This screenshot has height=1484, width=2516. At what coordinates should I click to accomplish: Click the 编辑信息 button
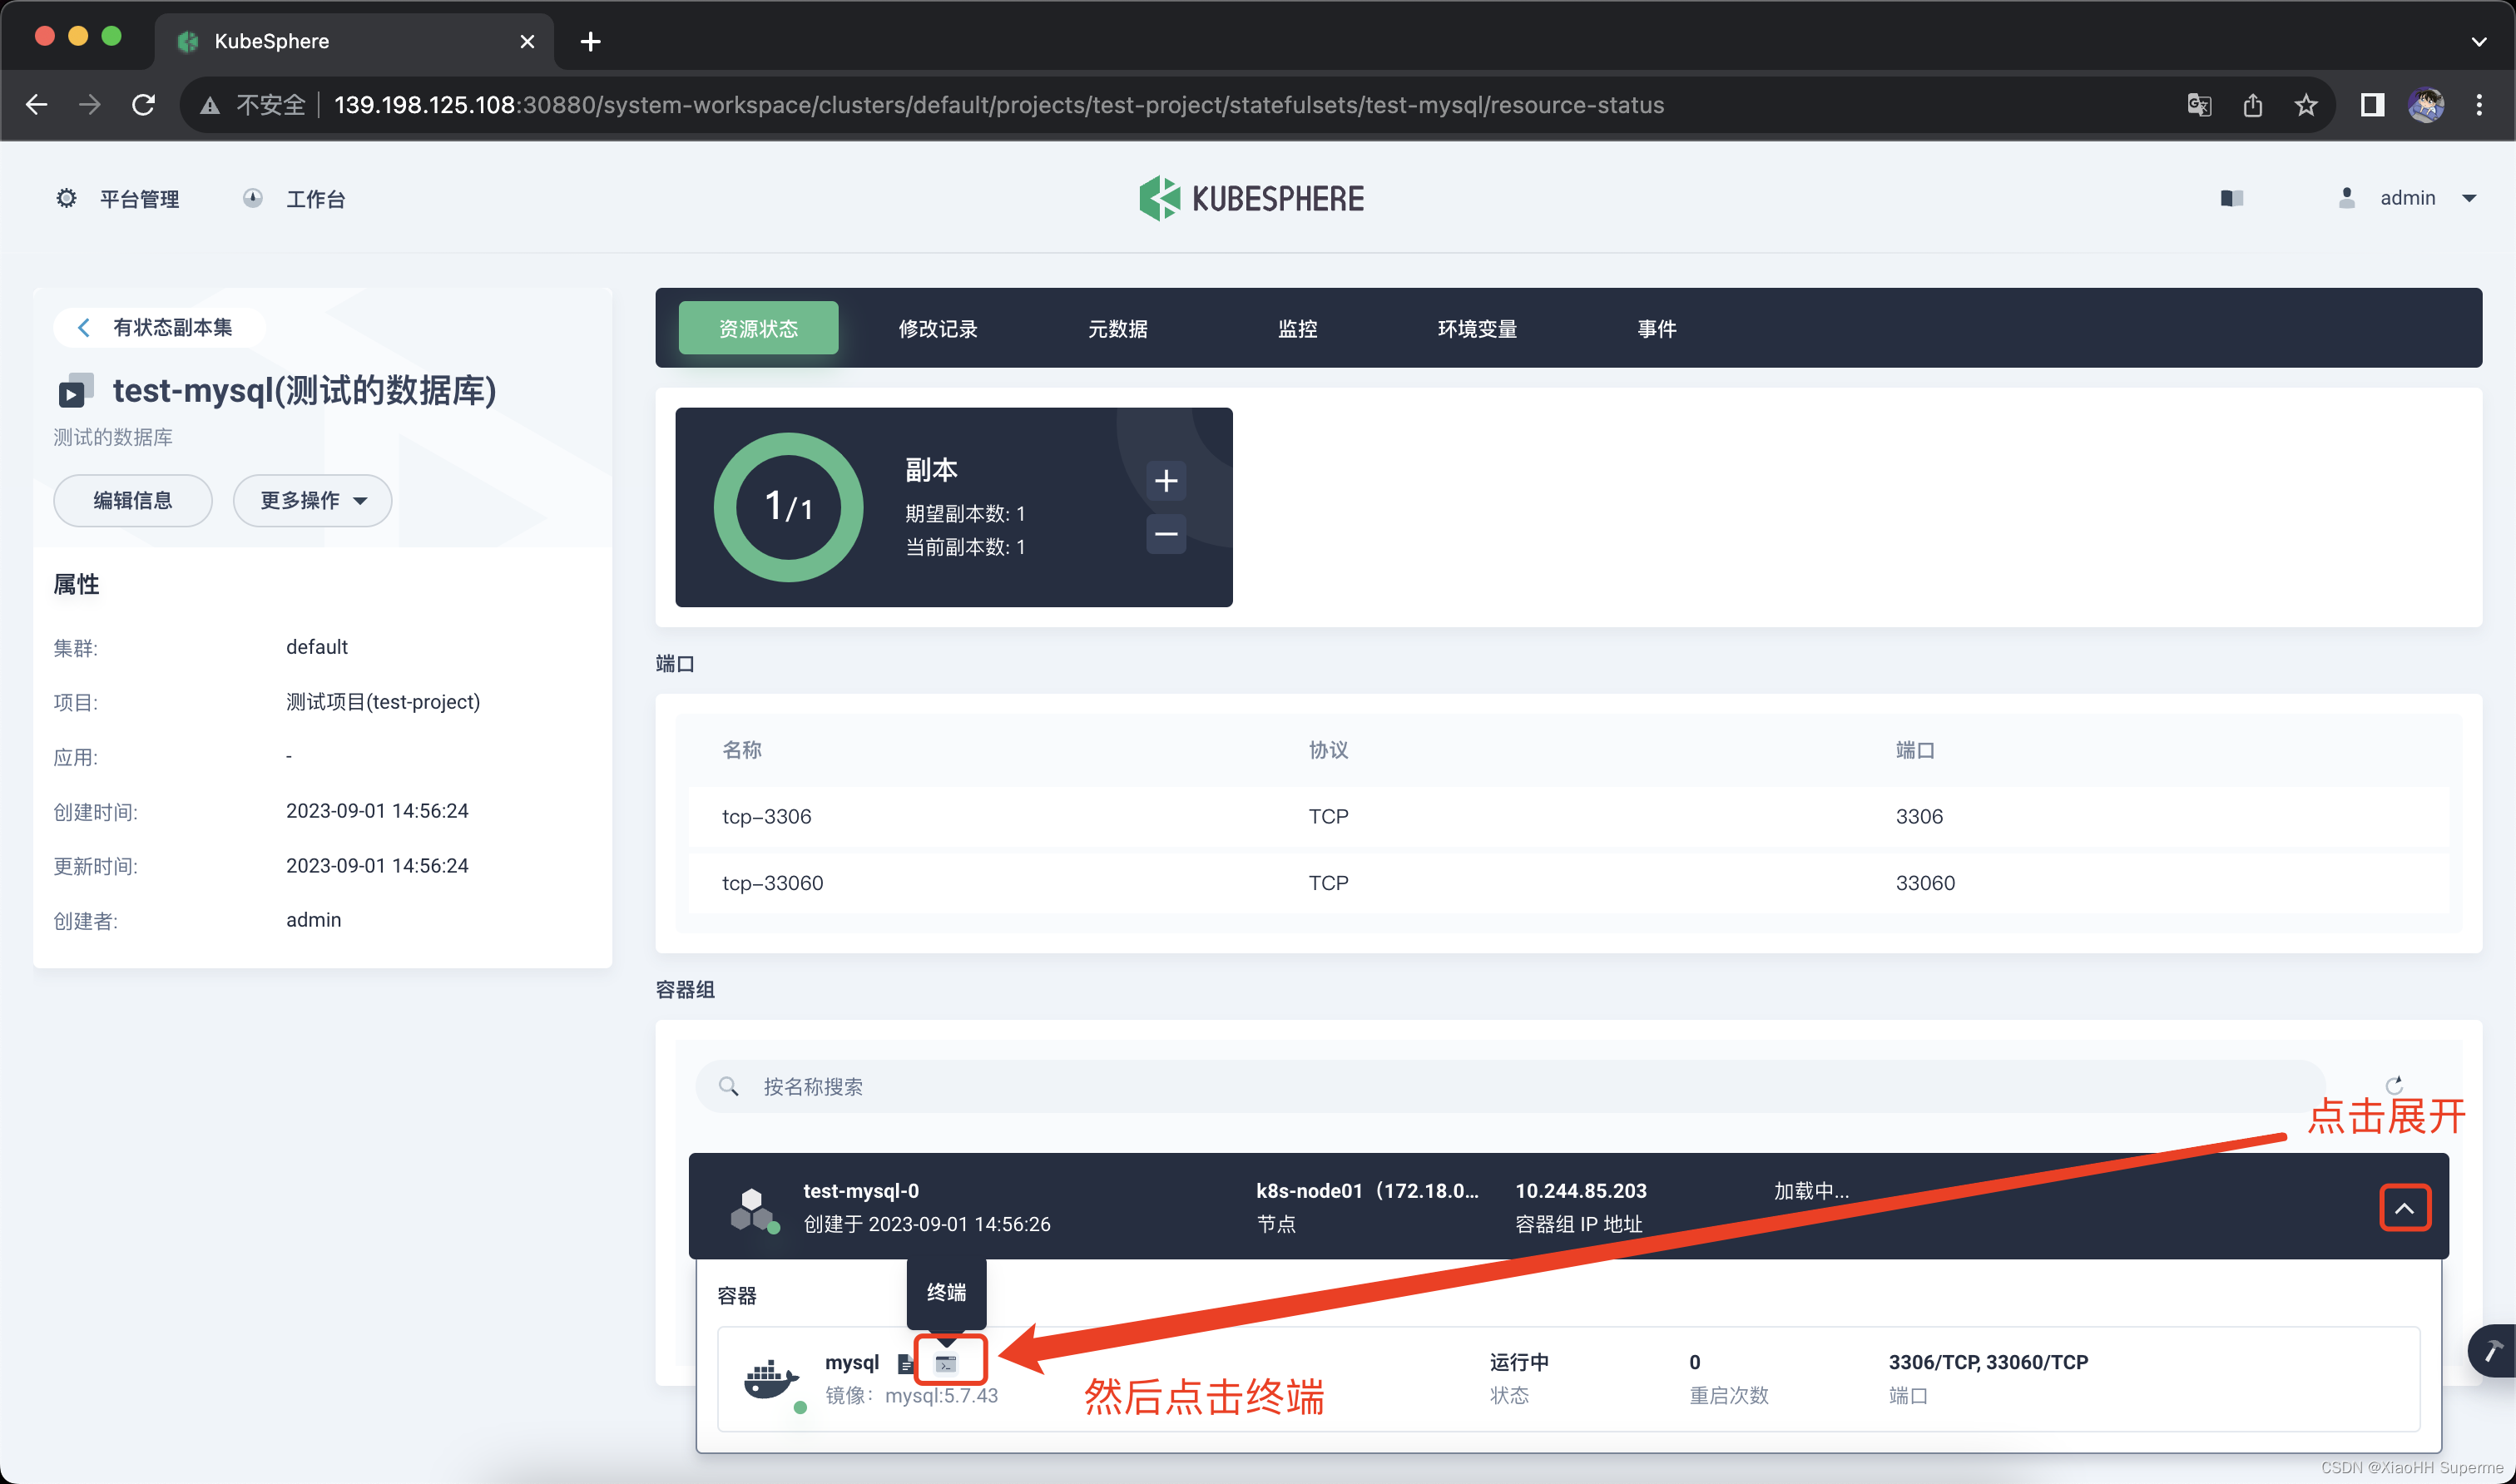[132, 500]
